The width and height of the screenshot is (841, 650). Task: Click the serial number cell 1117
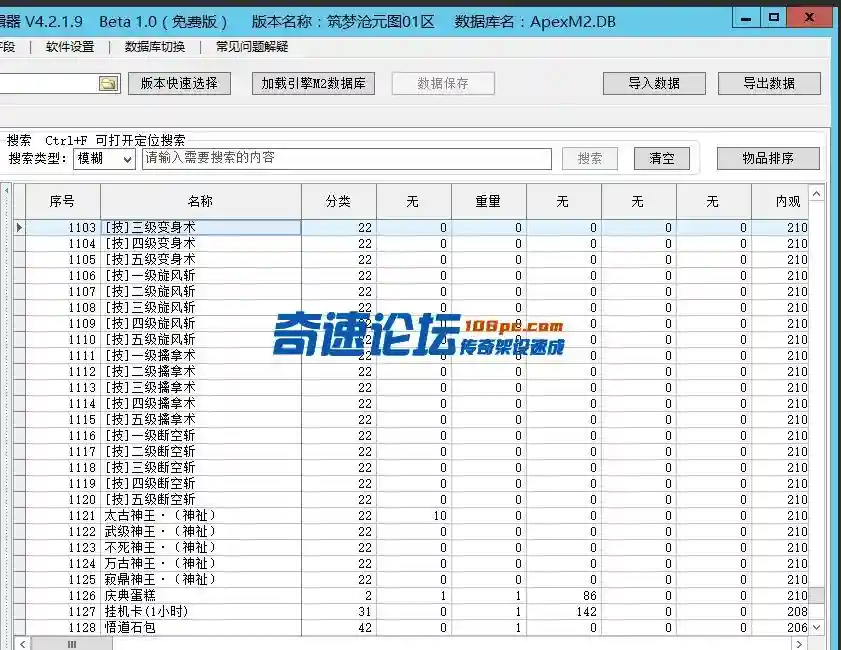tap(63, 452)
